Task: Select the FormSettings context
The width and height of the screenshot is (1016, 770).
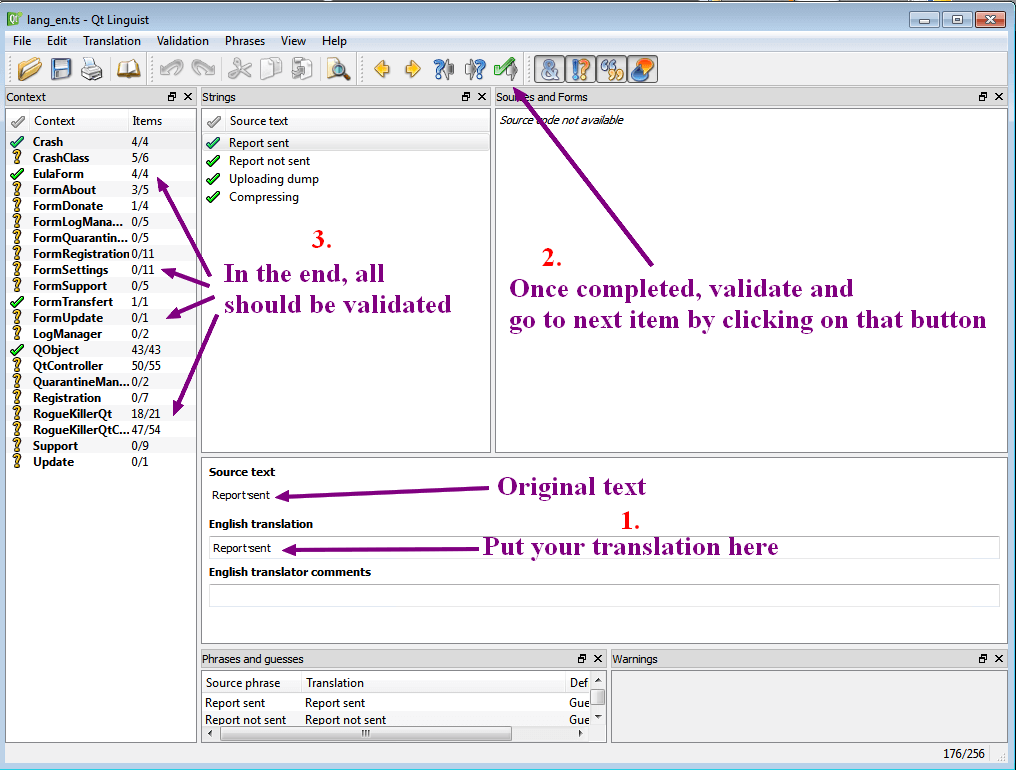Action: pyautogui.click(x=70, y=270)
